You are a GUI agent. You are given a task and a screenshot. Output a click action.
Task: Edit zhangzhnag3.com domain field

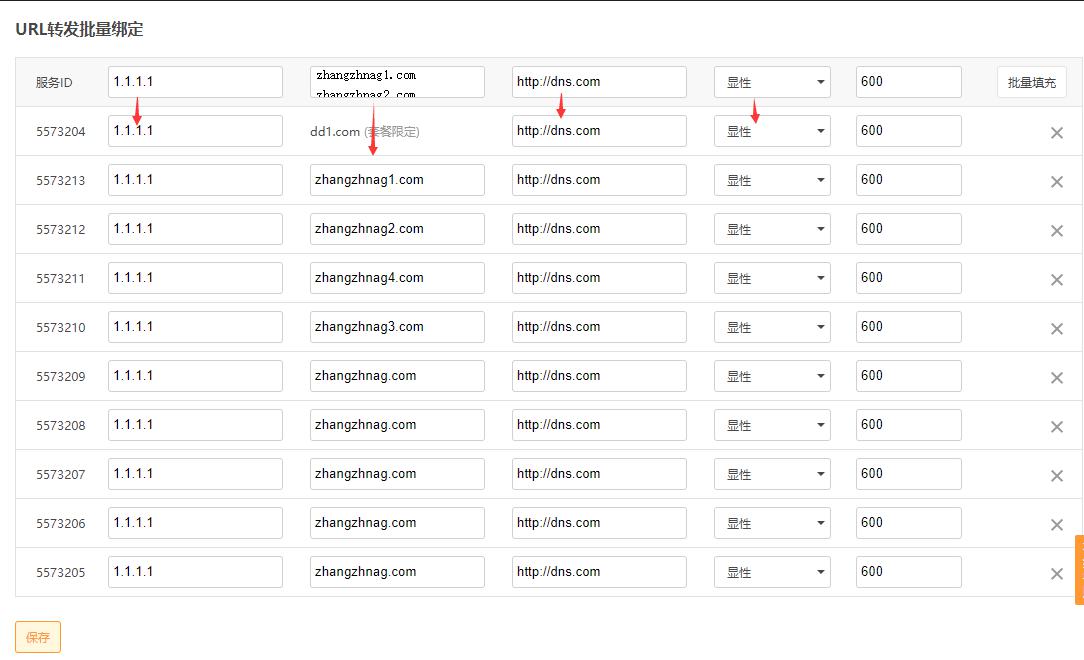point(397,327)
